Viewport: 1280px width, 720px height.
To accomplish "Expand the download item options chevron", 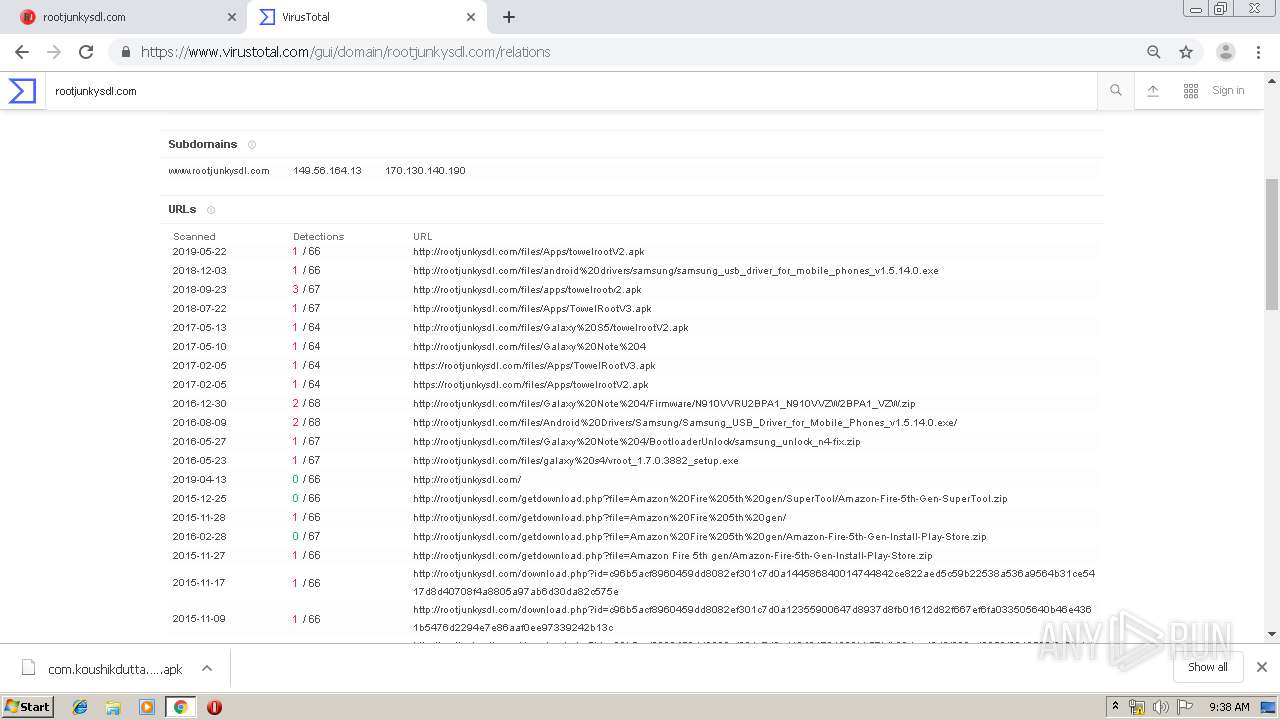I will click(x=207, y=668).
